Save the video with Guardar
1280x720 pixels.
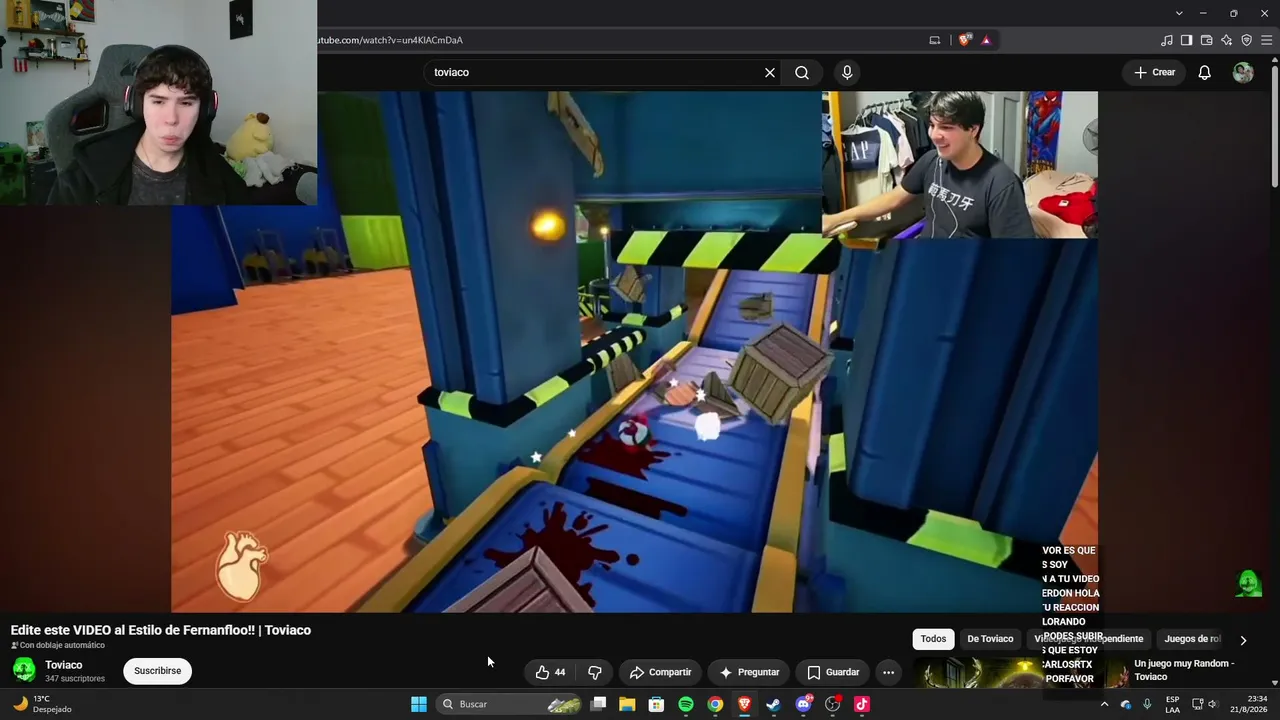[833, 672]
